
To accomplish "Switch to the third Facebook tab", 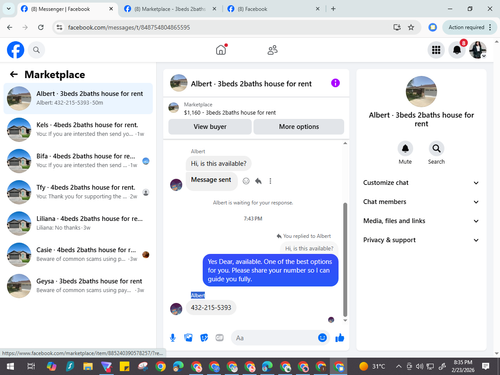I will (273, 9).
